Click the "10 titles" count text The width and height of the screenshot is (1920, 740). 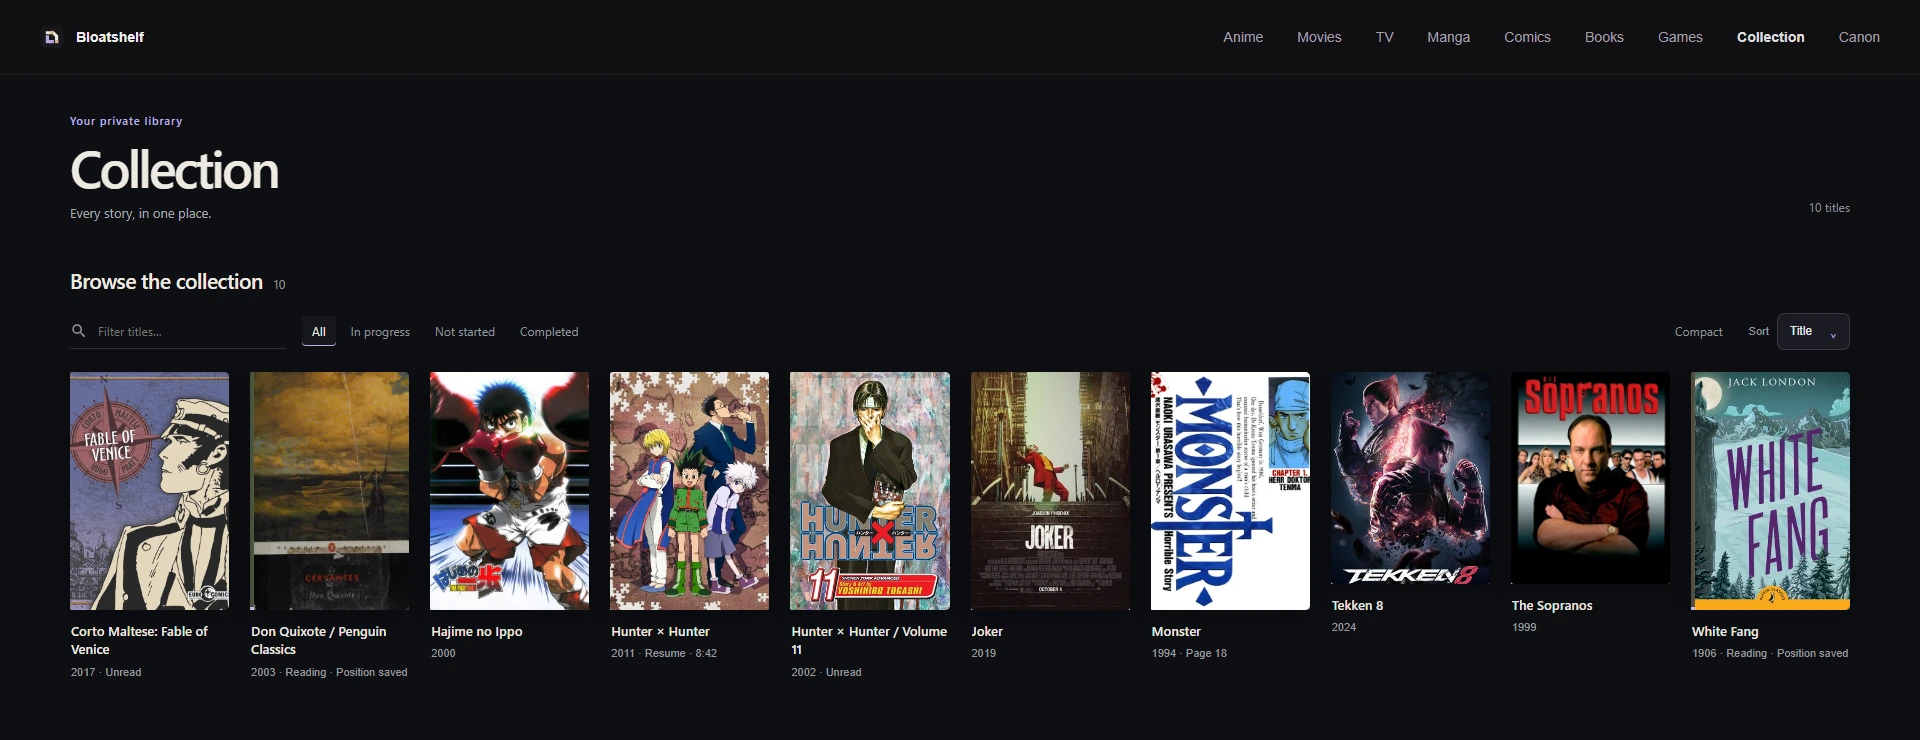coord(1829,208)
